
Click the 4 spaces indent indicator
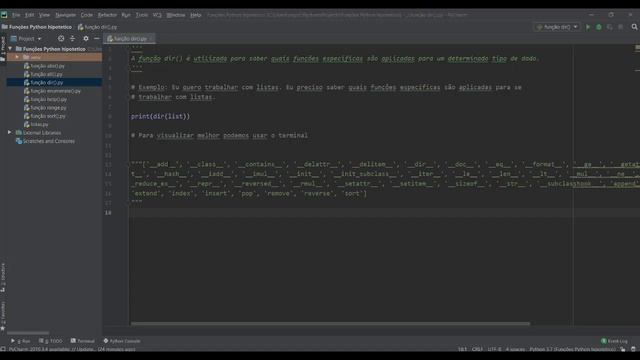tap(515, 349)
